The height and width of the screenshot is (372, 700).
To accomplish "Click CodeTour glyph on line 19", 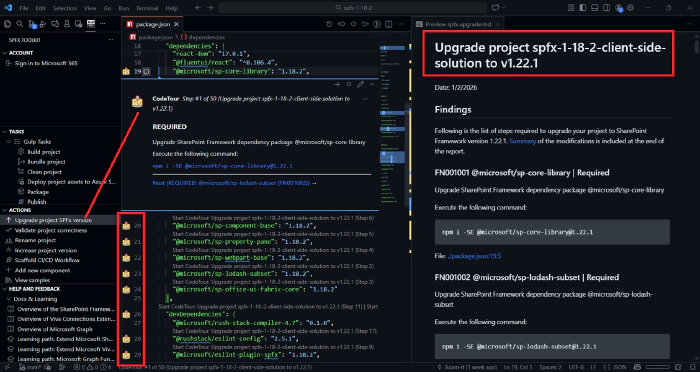I will [126, 71].
